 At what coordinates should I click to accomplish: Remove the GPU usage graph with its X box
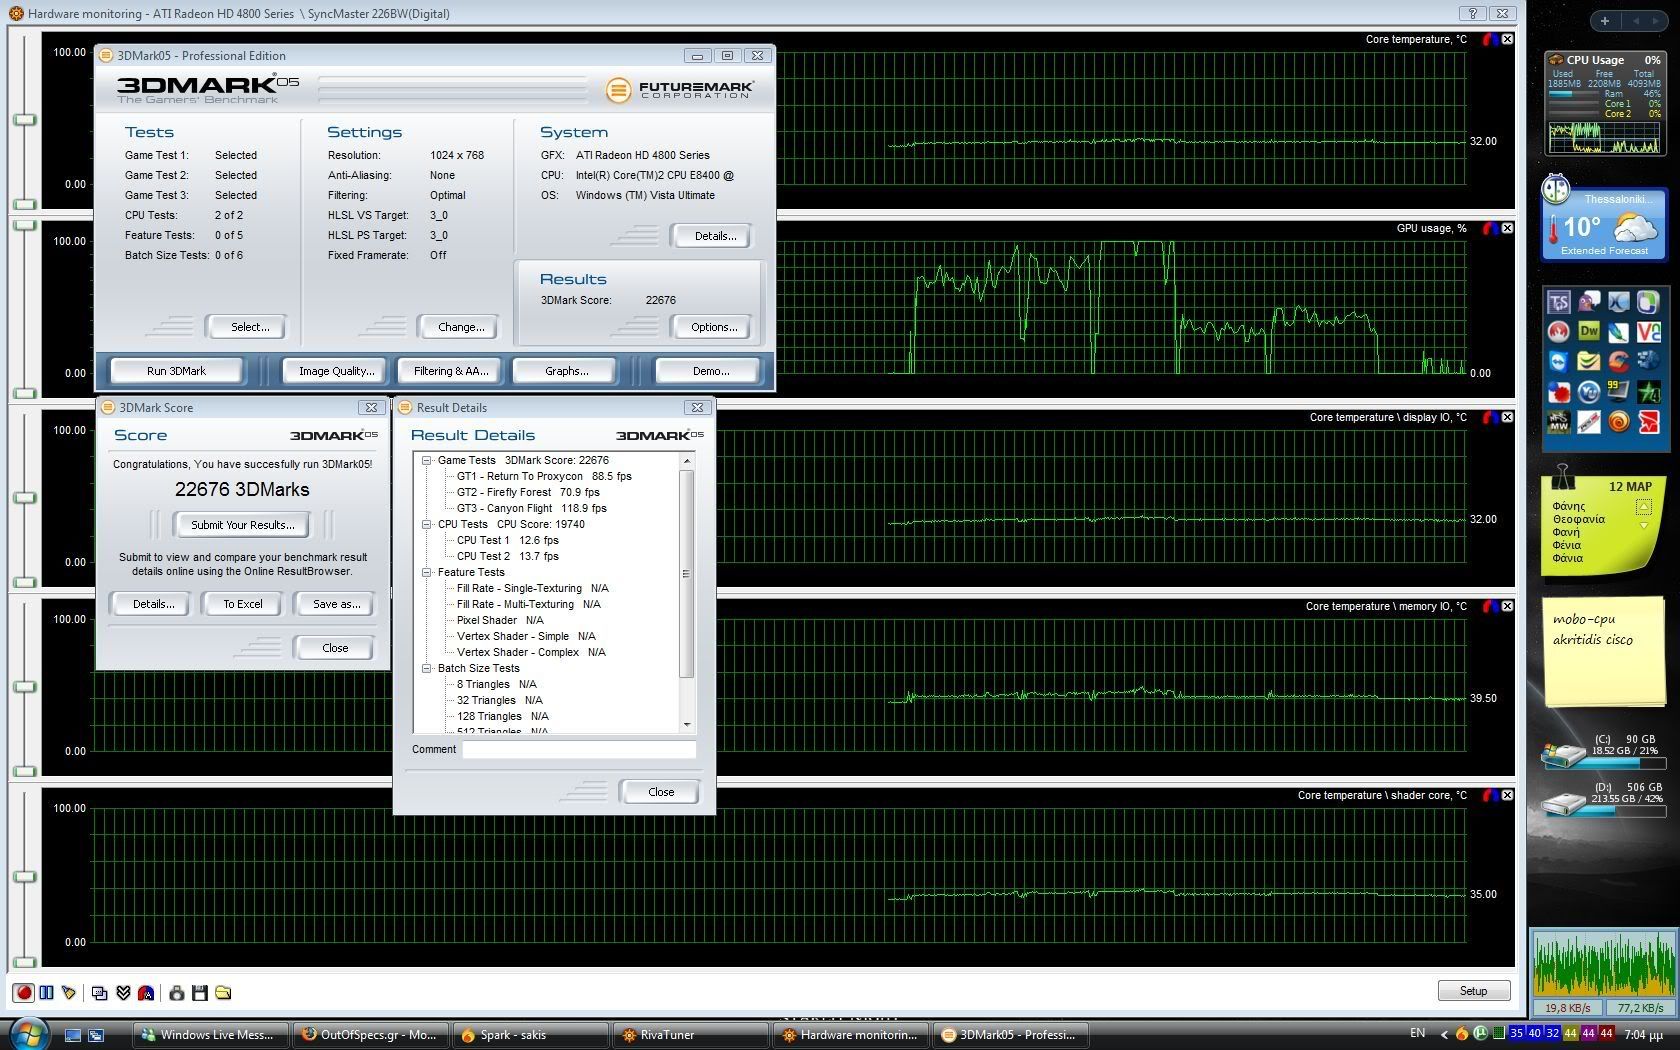(x=1507, y=228)
